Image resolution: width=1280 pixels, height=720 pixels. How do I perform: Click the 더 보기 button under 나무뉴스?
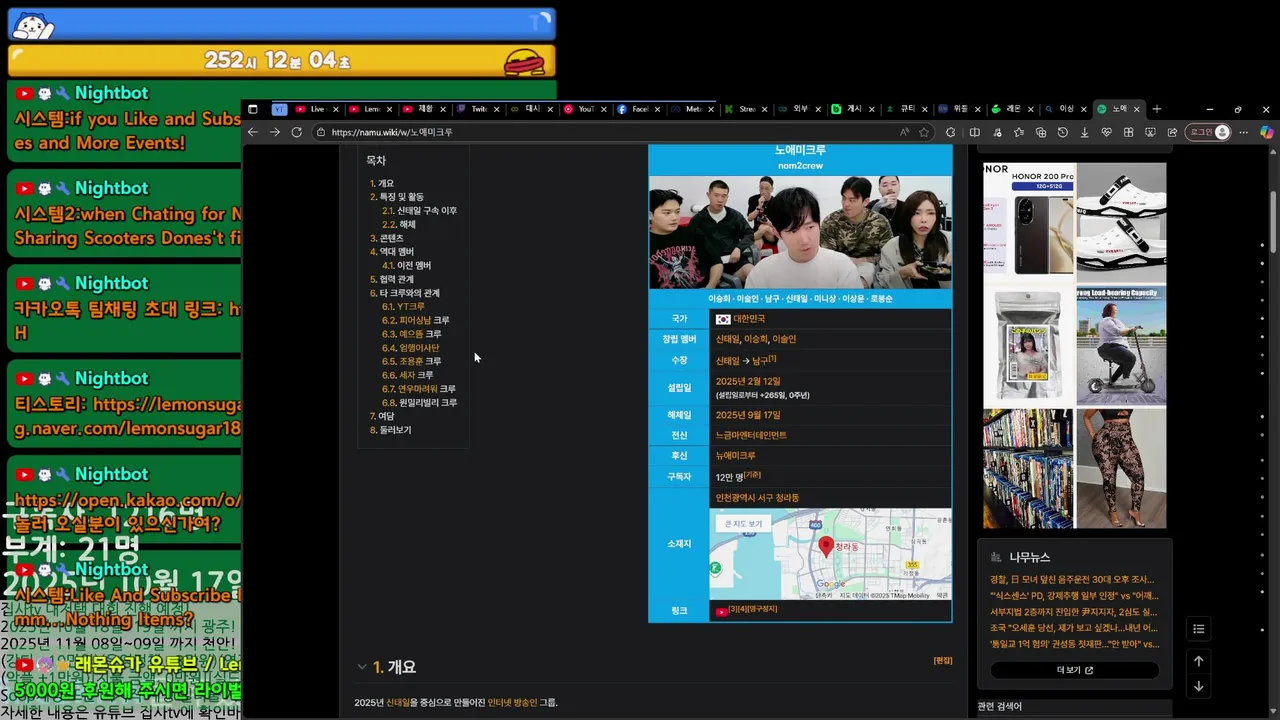(x=1075, y=670)
